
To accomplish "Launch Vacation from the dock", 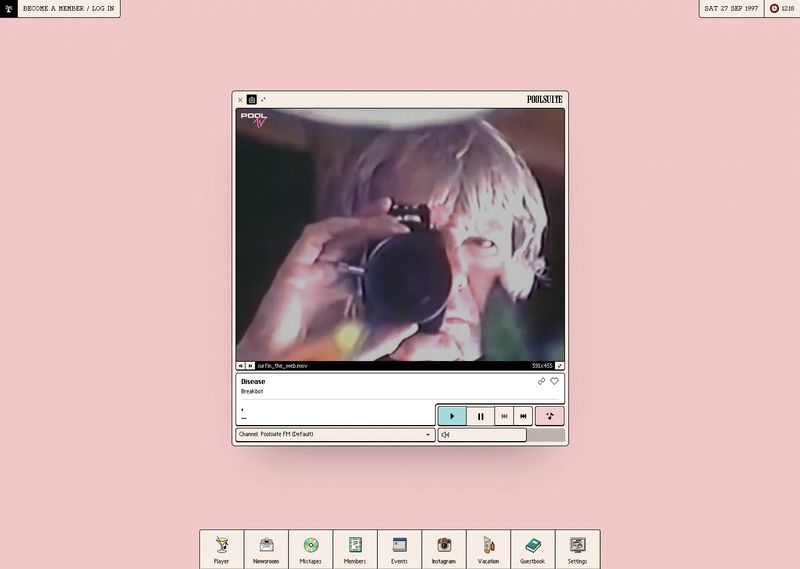I will click(488, 549).
